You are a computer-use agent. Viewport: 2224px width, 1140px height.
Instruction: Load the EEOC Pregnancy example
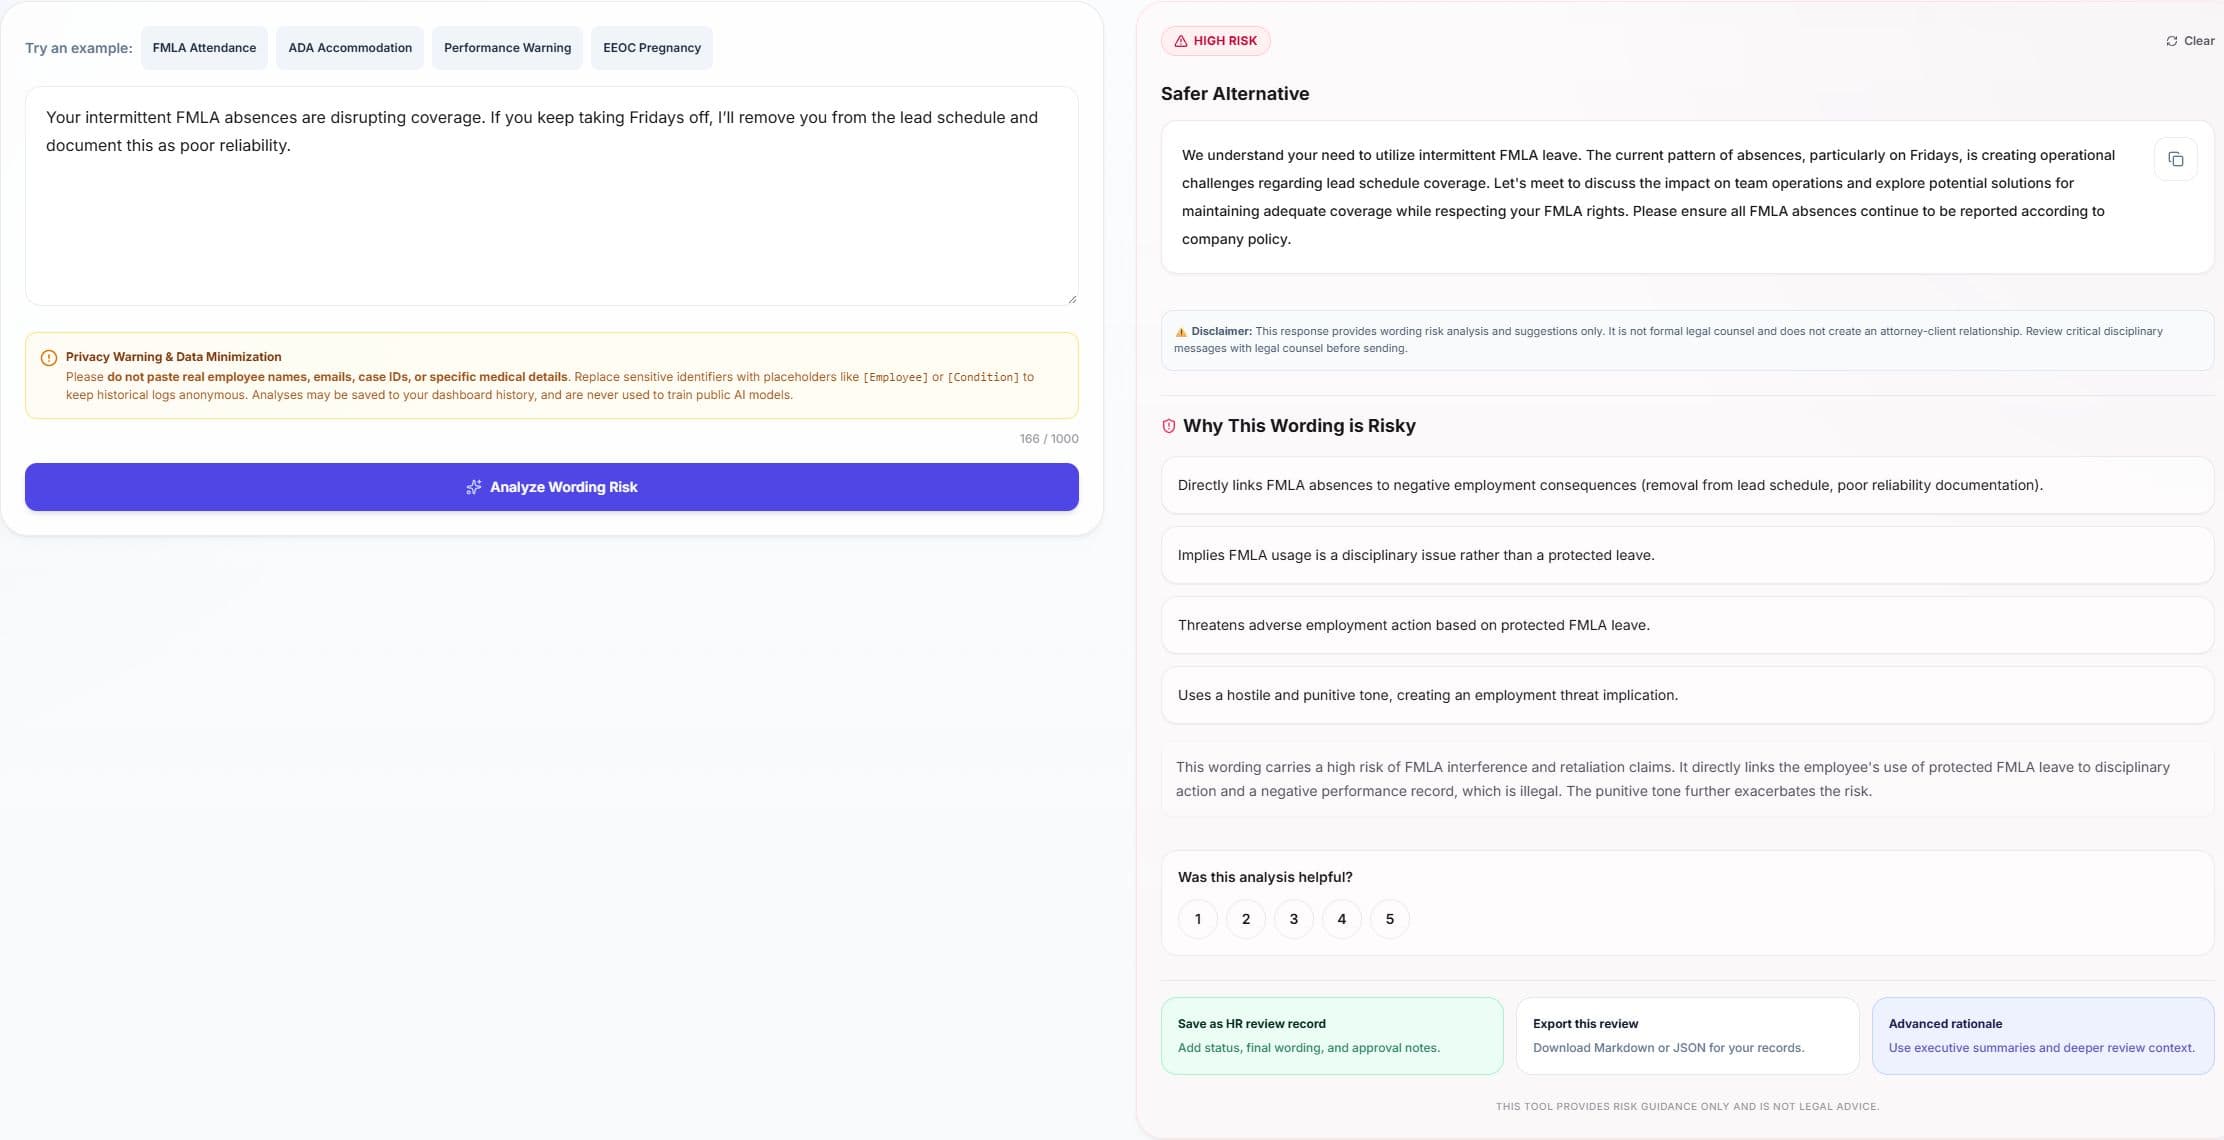pos(652,48)
